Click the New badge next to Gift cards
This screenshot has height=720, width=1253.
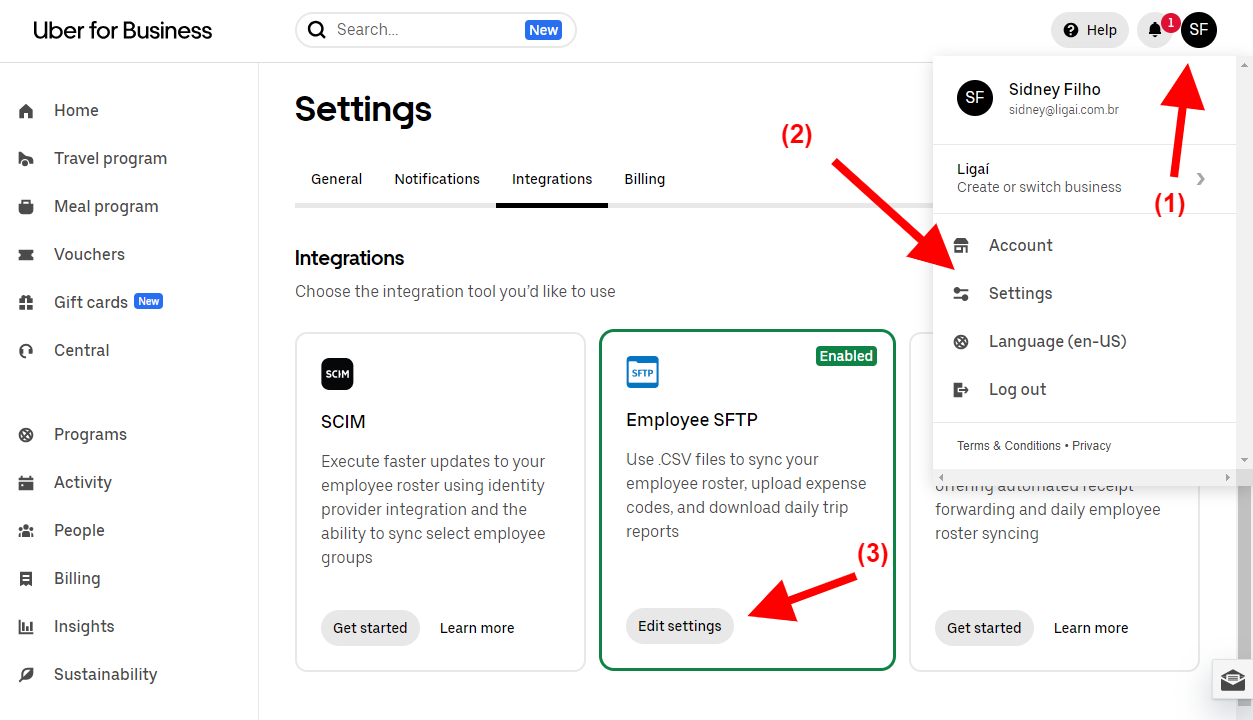click(148, 301)
